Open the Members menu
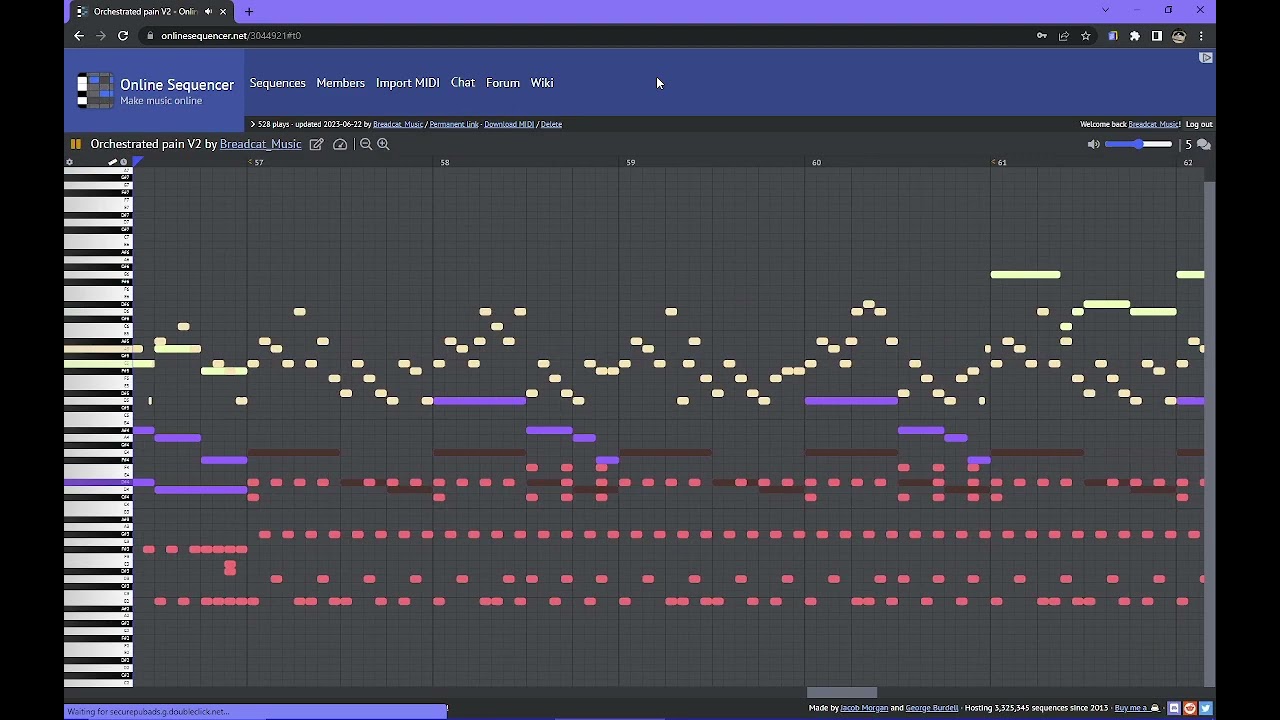 341,83
